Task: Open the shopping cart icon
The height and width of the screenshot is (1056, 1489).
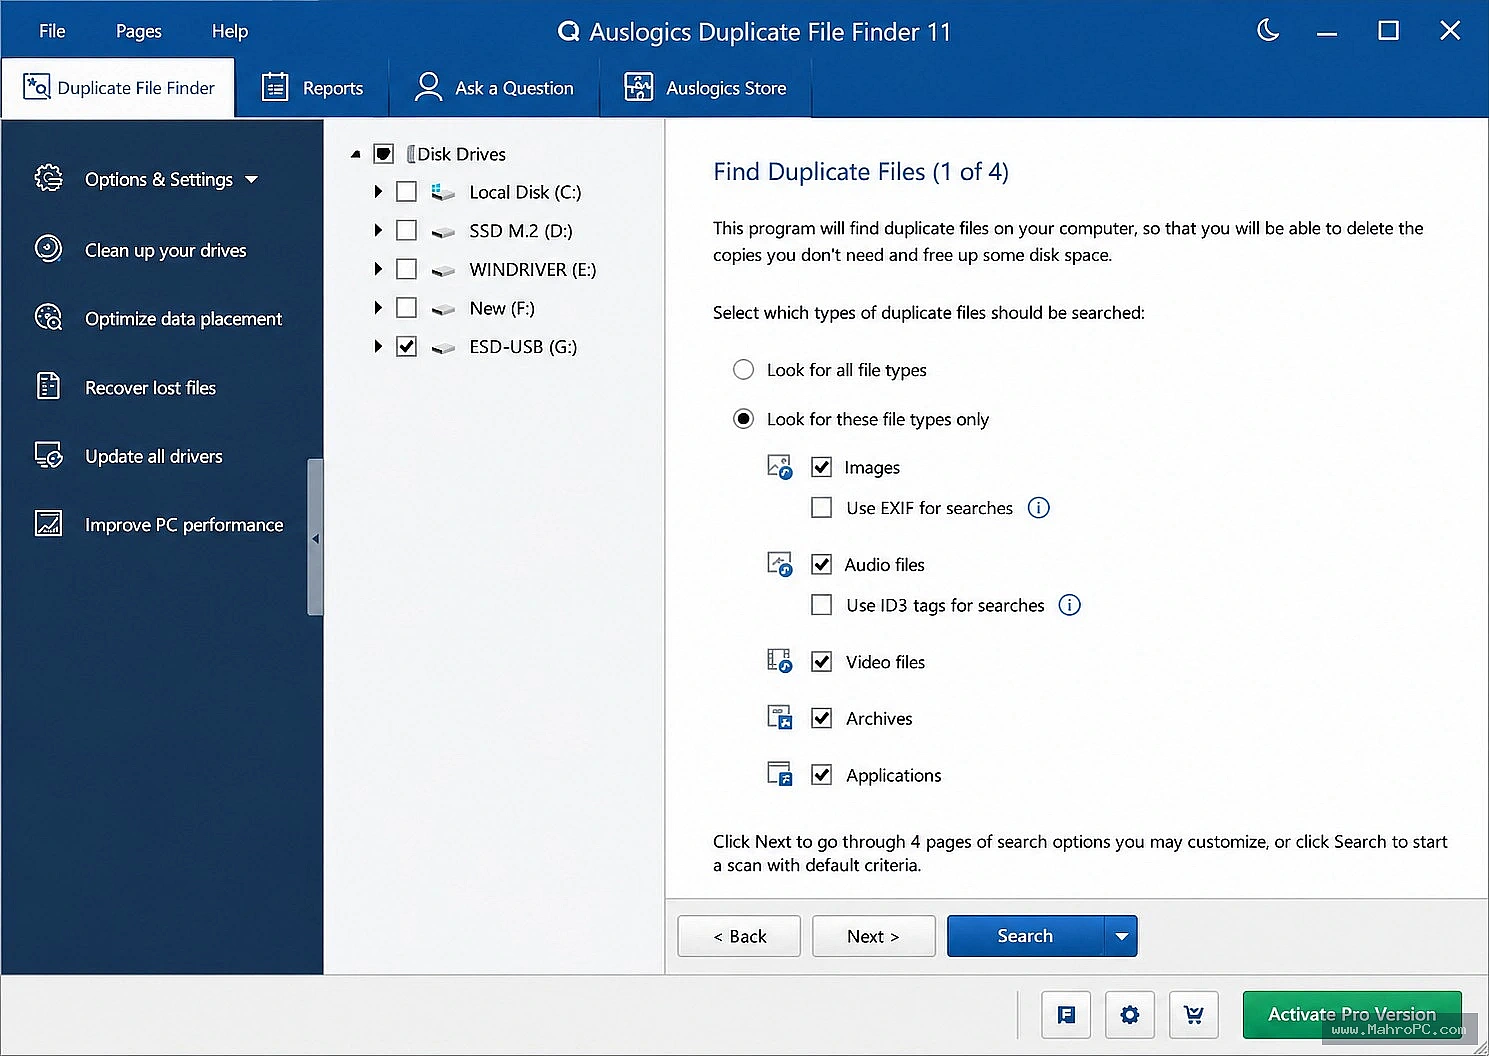Action: [x=1194, y=1015]
